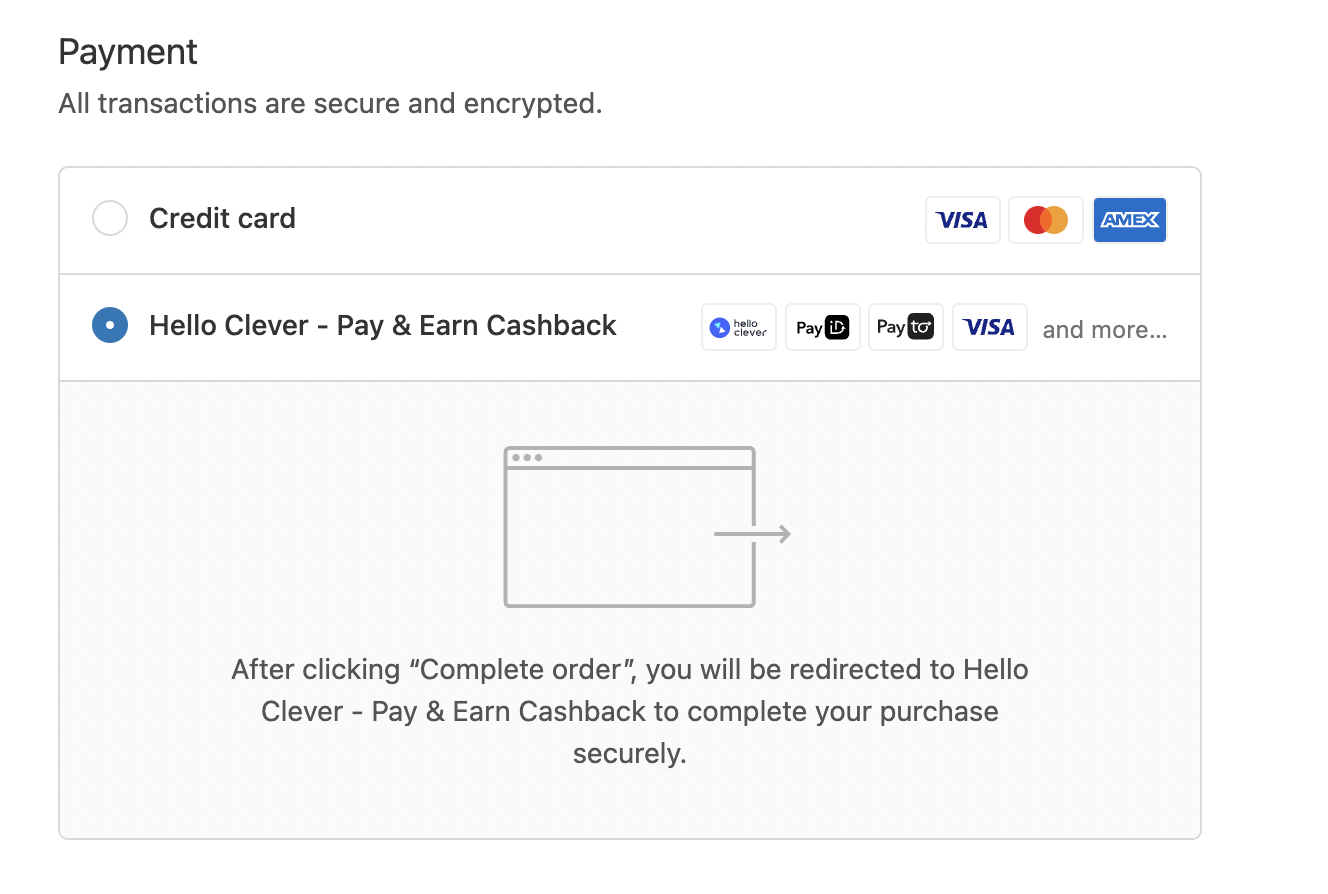Click the Visa logo in Credit card row
Screen dimensions: 1328x894
(962, 220)
